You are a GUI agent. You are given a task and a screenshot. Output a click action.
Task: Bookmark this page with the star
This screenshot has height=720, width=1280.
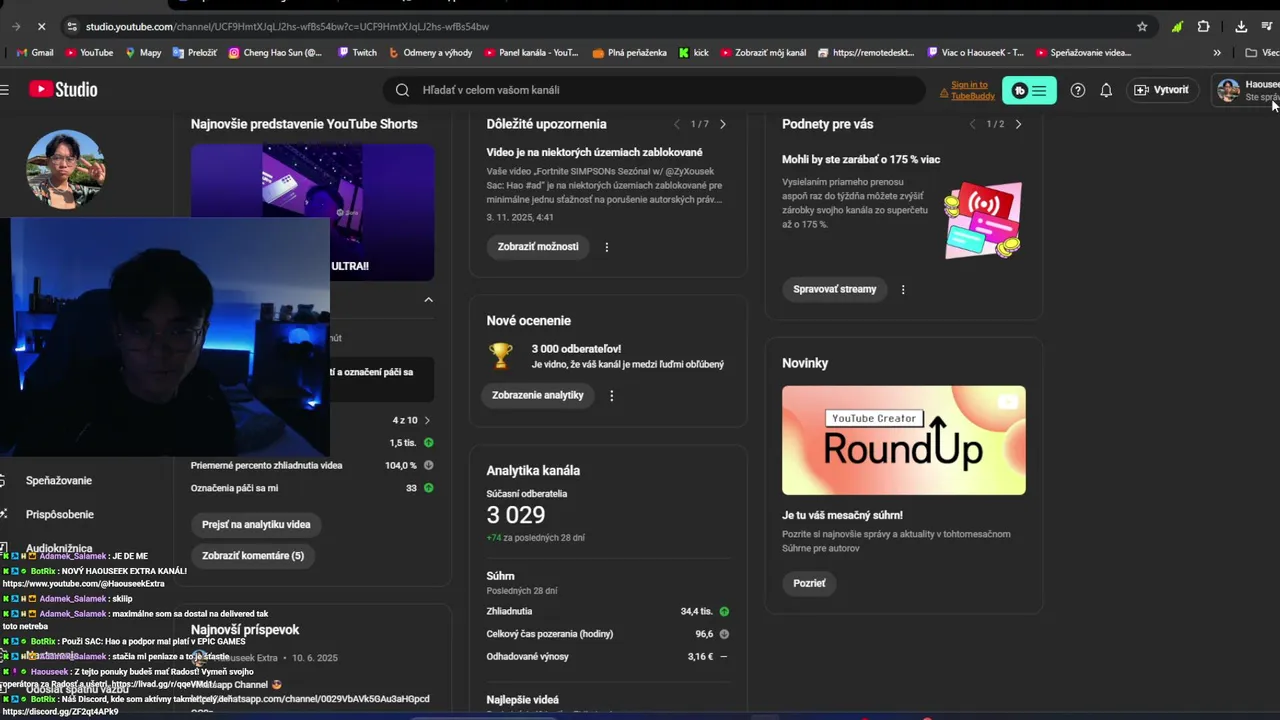click(1142, 26)
